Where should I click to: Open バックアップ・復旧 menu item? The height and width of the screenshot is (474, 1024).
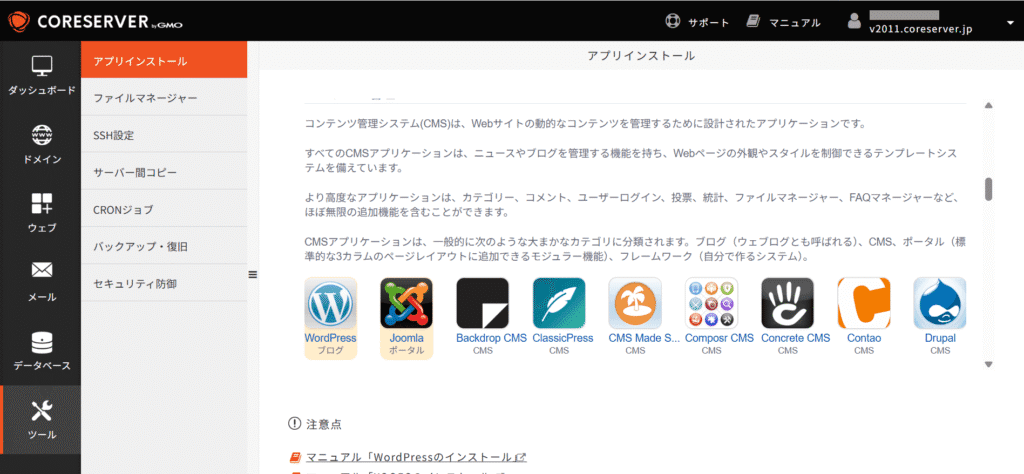click(x=165, y=247)
